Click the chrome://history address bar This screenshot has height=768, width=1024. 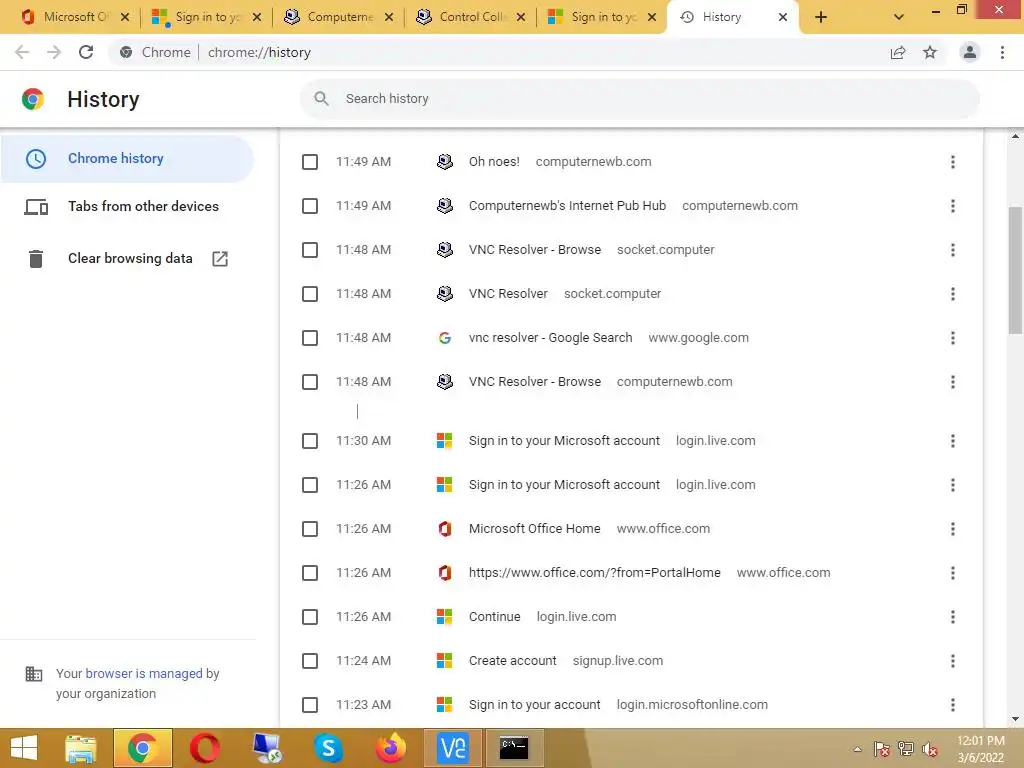pos(496,52)
